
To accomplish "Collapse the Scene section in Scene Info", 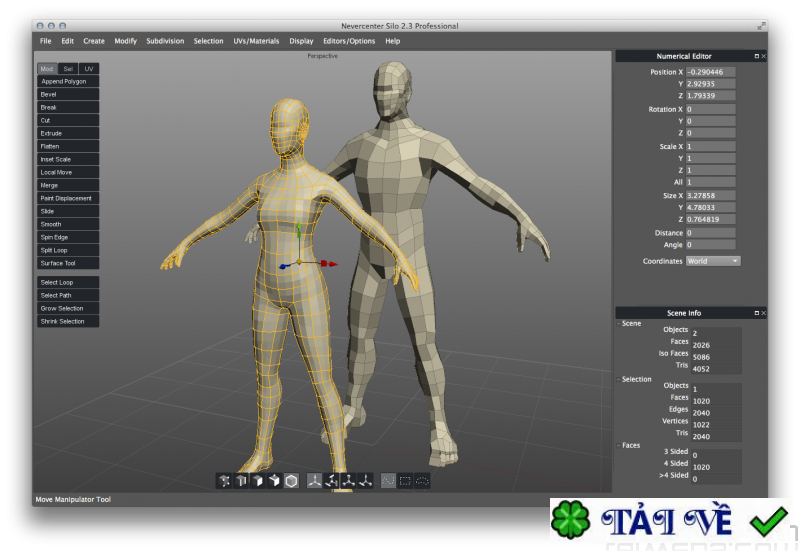I will (x=619, y=324).
